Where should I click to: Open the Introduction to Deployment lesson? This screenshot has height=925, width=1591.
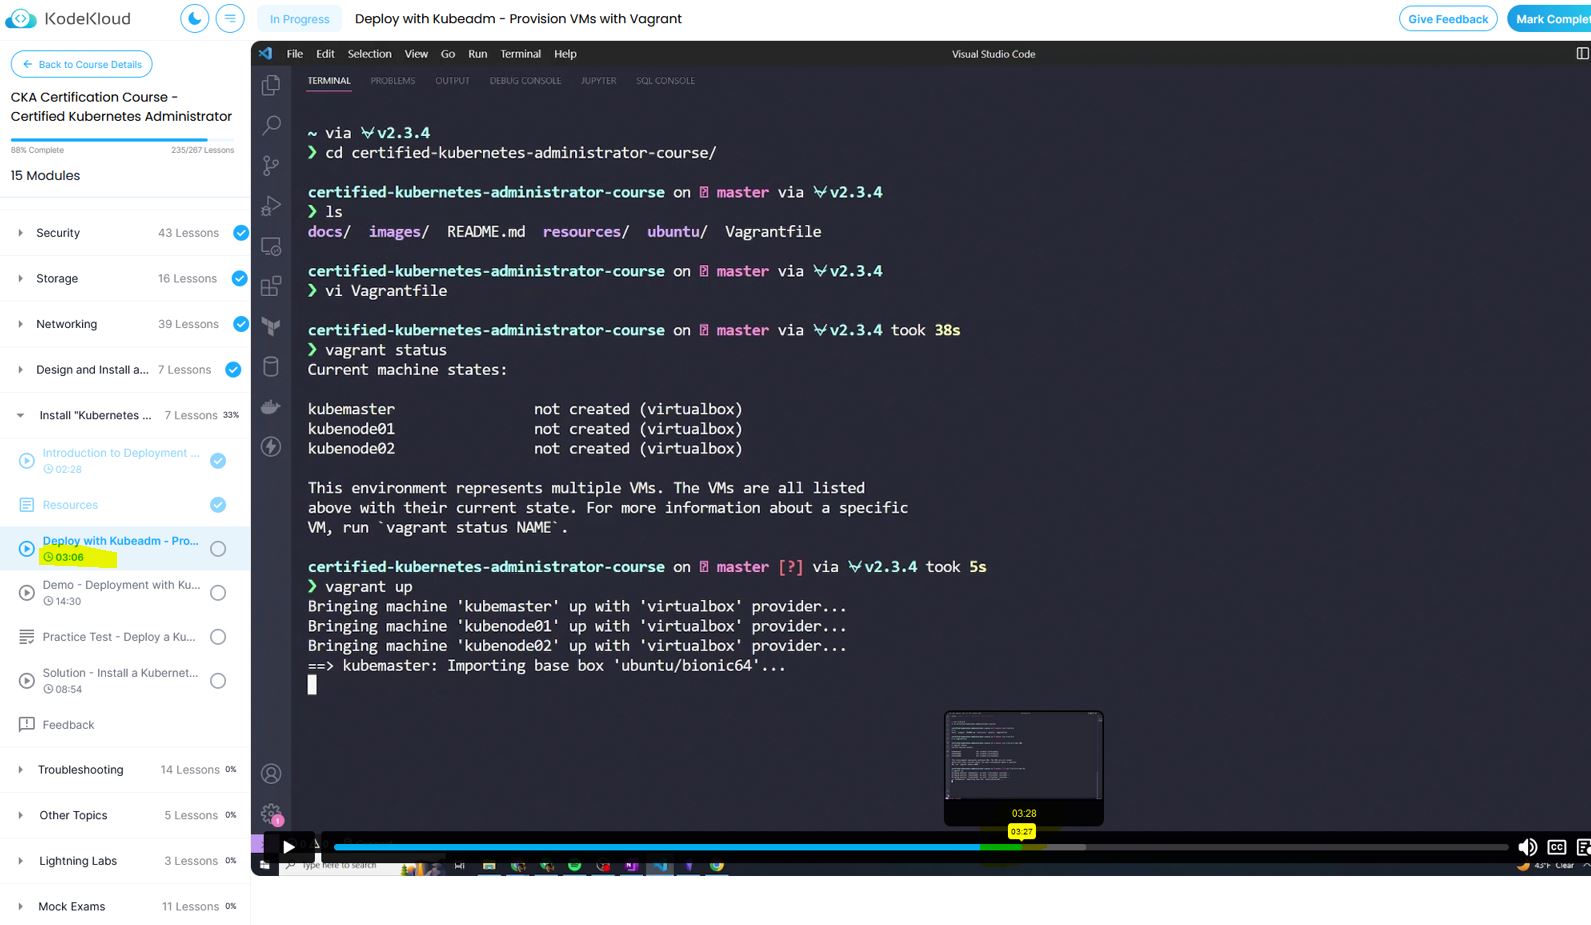pos(121,453)
